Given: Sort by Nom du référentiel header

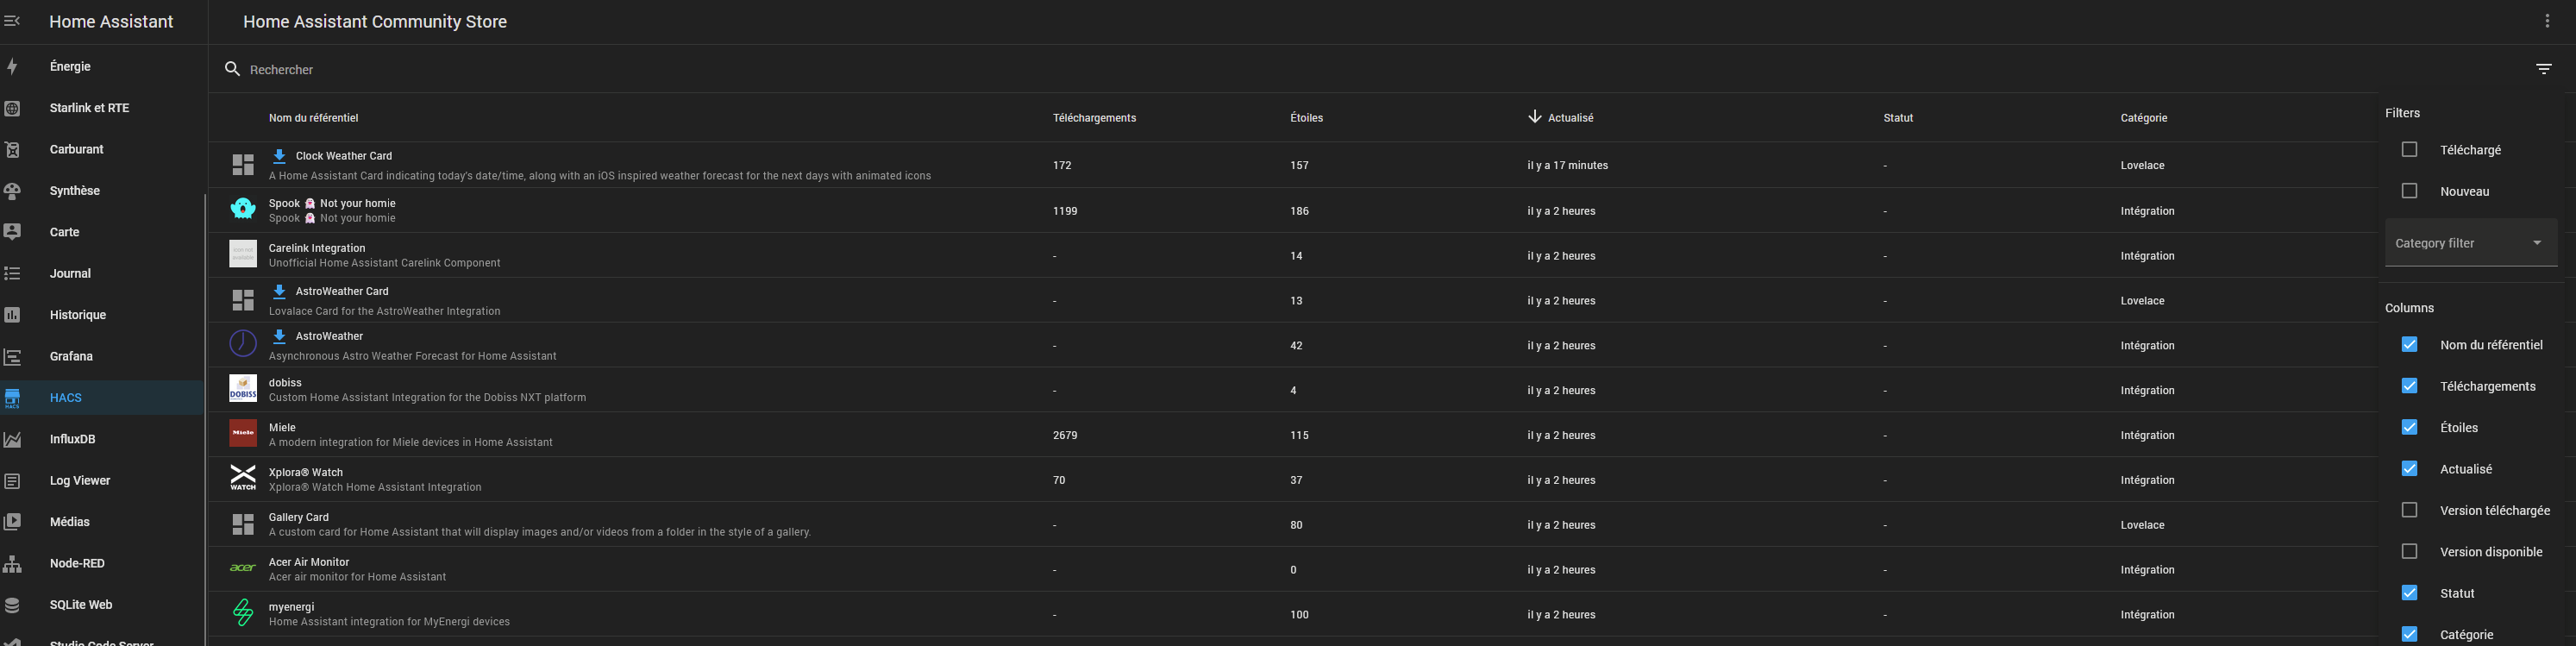Looking at the screenshot, I should [313, 118].
